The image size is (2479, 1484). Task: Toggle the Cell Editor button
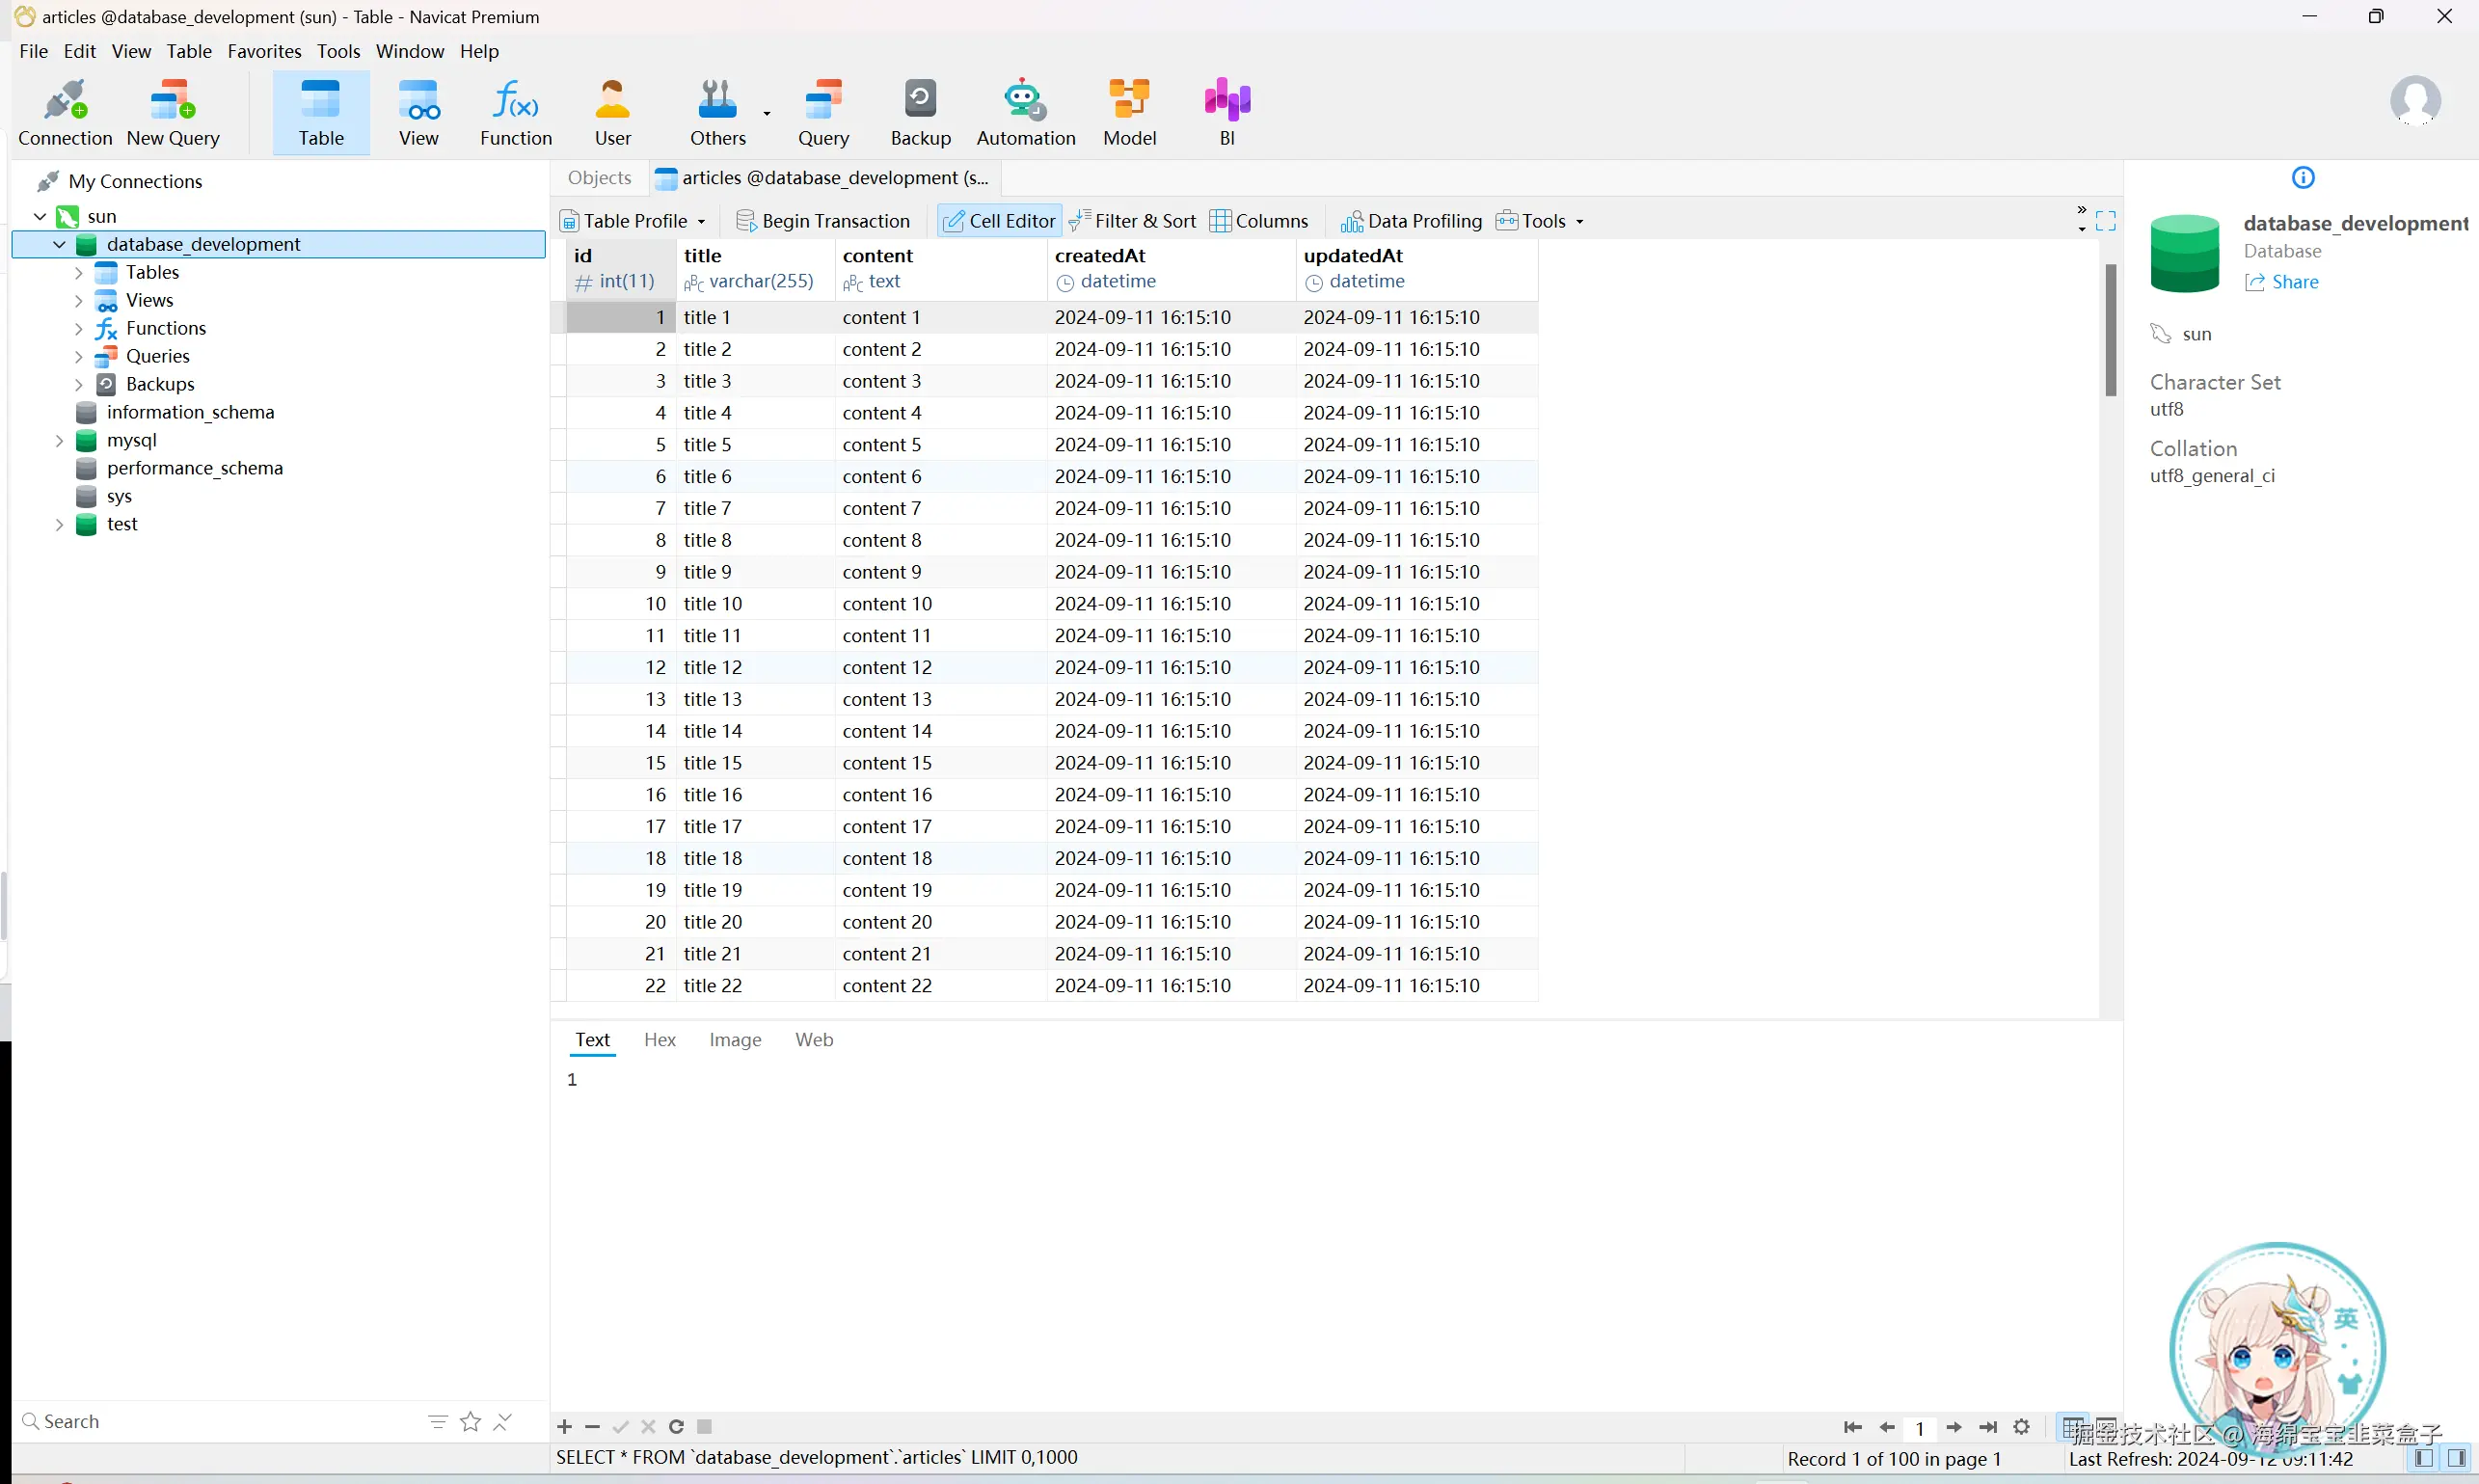[998, 221]
